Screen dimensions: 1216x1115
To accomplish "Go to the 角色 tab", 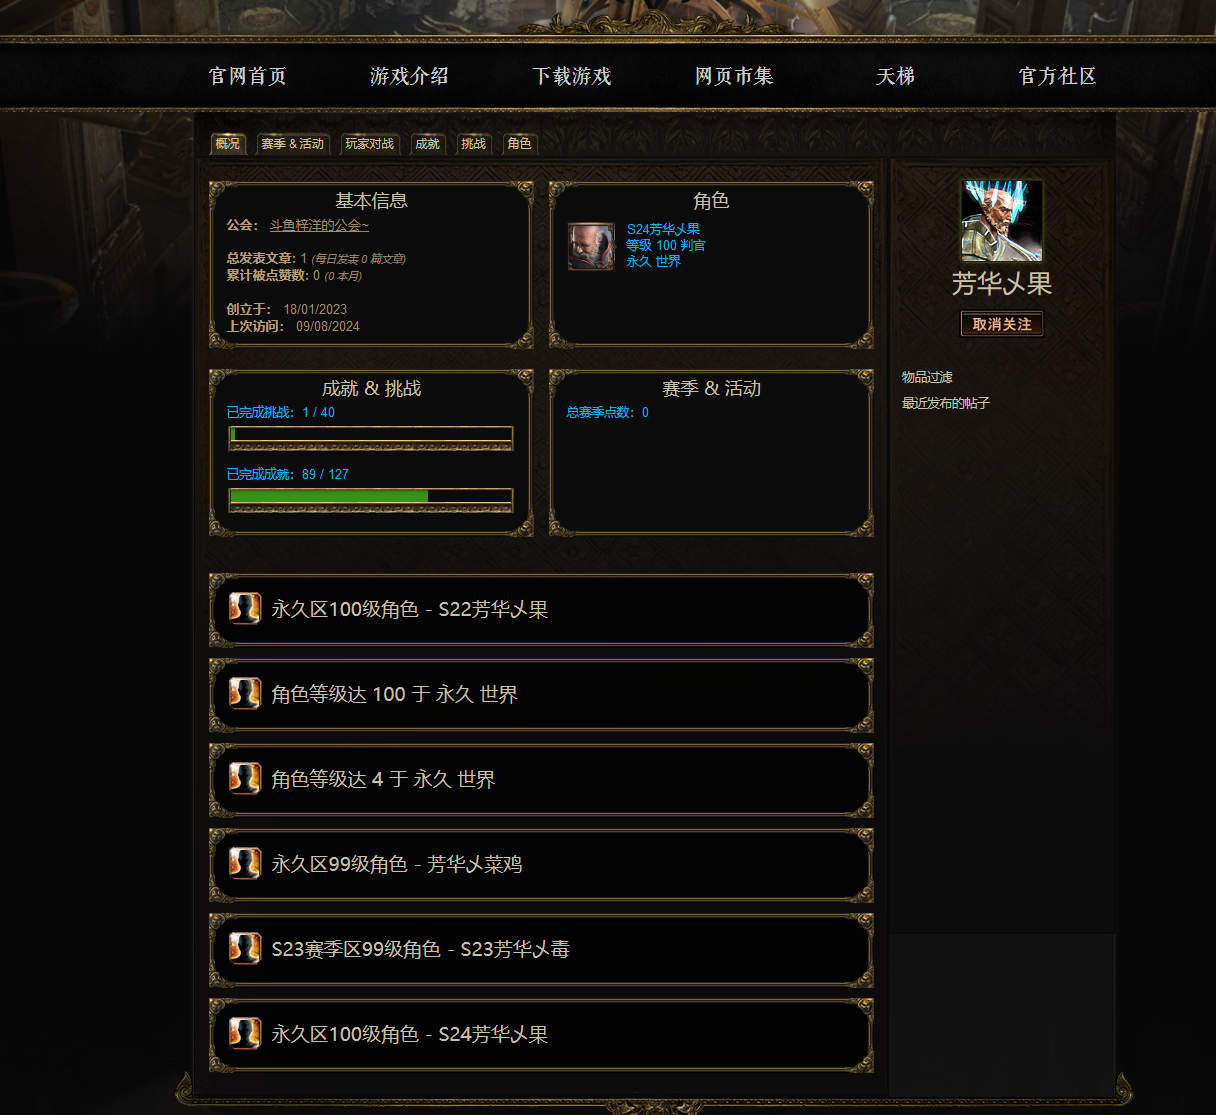I will click(520, 144).
